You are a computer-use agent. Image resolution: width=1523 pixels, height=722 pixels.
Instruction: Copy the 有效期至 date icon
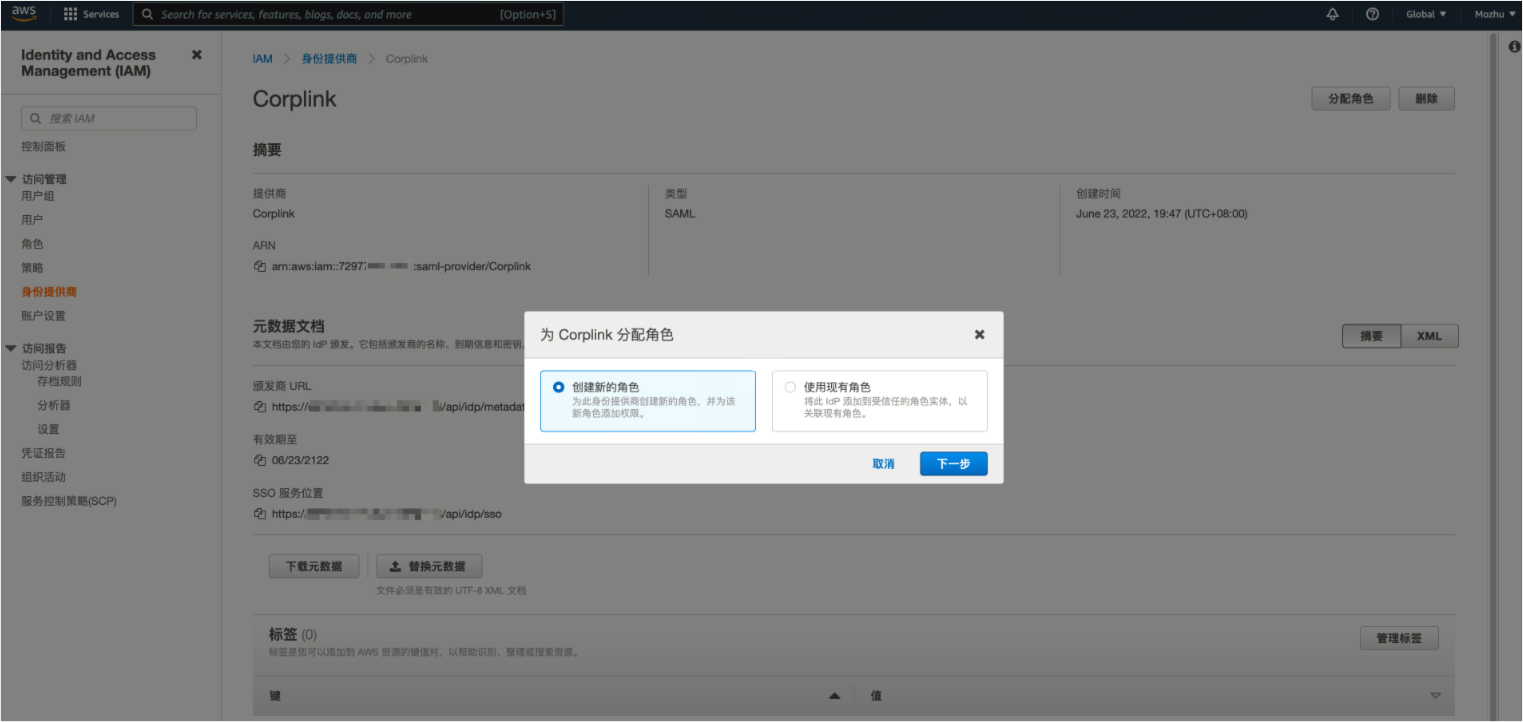coord(260,460)
